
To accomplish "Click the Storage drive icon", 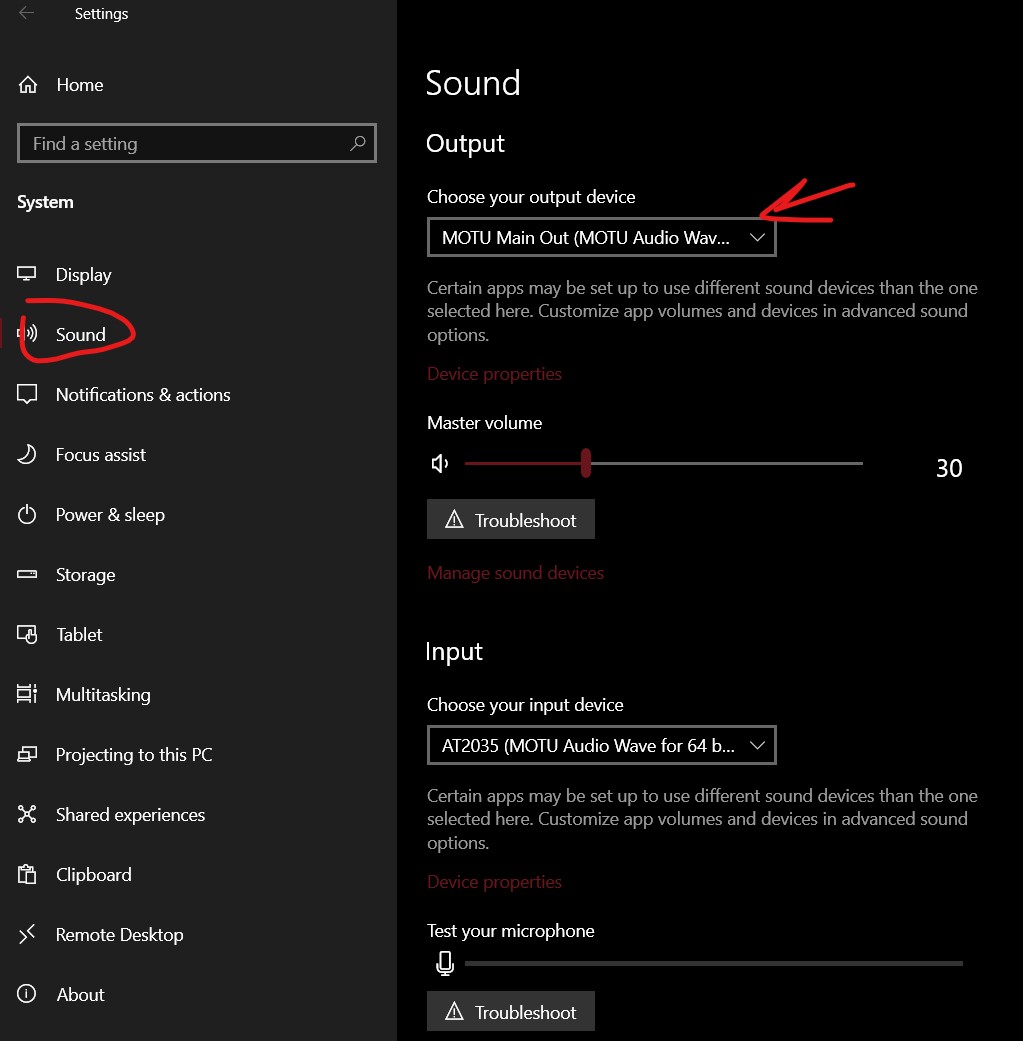I will 27,574.
